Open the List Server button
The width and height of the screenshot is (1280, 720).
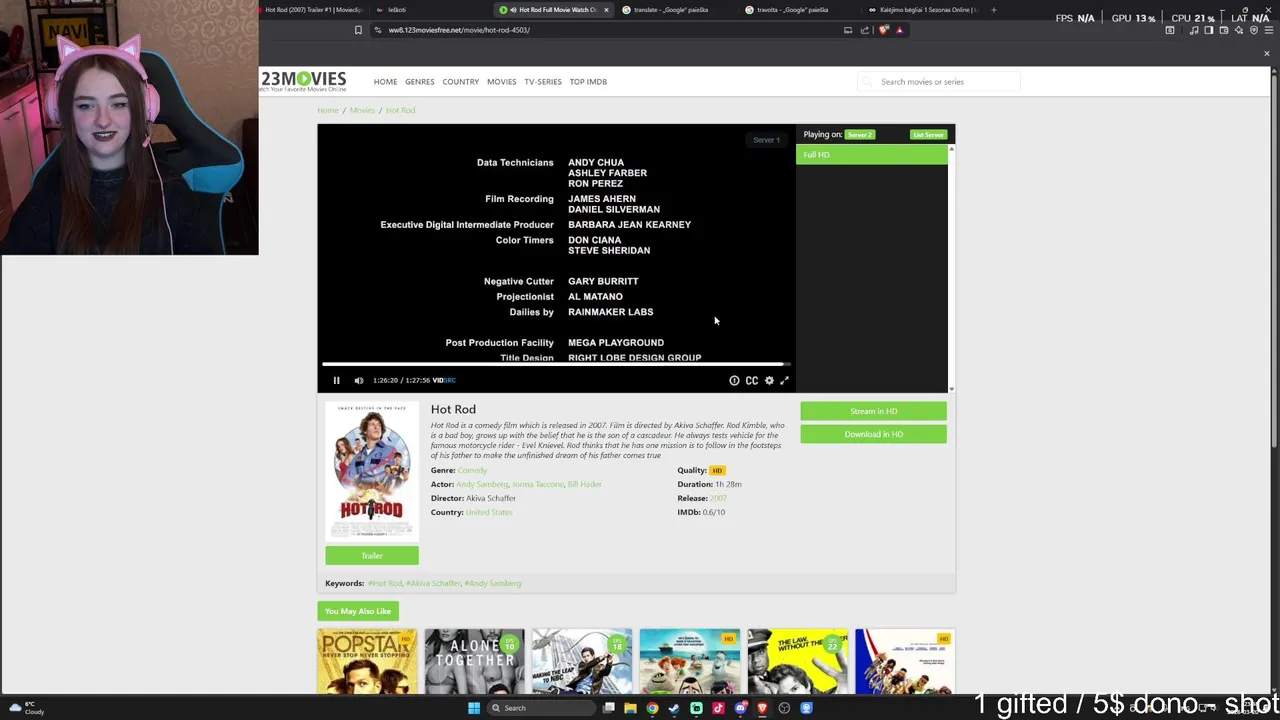928,135
